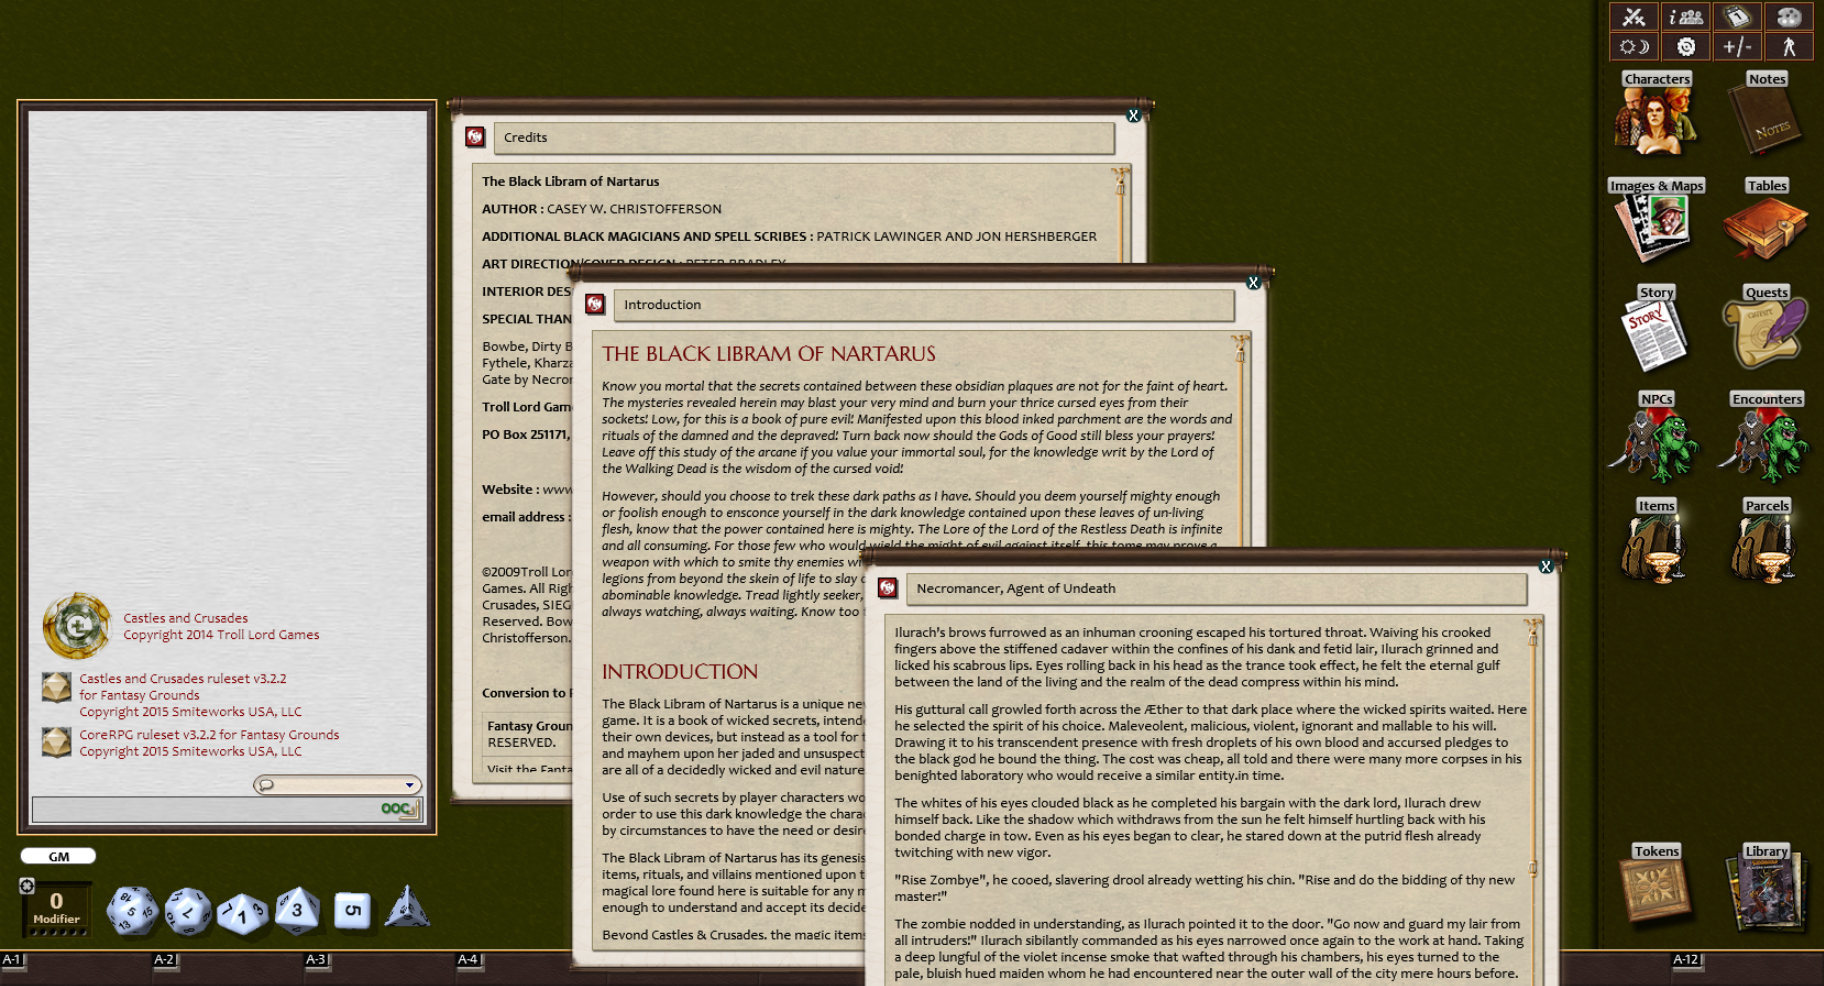Image resolution: width=1824 pixels, height=986 pixels.
Task: Open the options gear in the toolbar
Action: click(1684, 45)
